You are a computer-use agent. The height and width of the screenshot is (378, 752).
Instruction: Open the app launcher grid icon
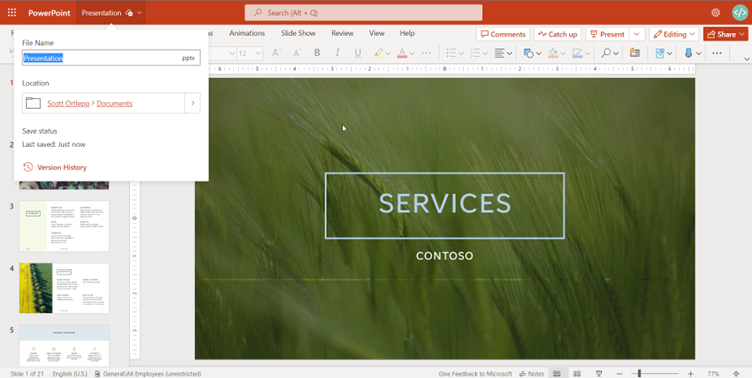pyautogui.click(x=12, y=12)
